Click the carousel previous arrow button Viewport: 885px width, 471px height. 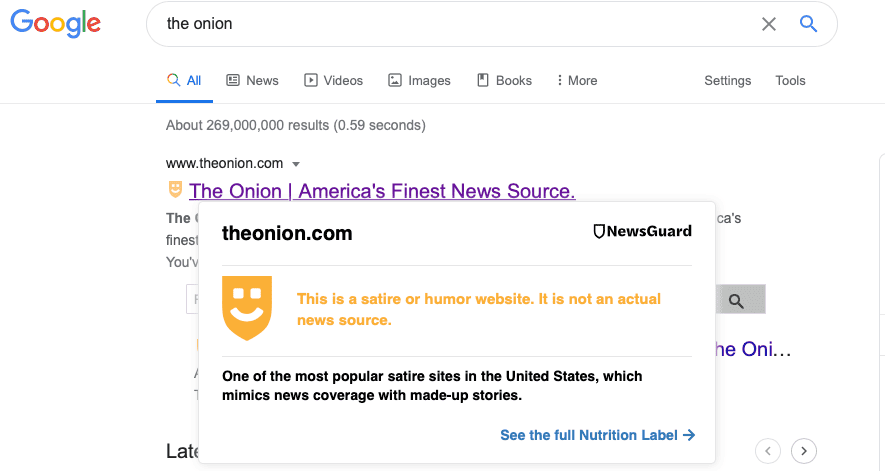click(x=767, y=450)
